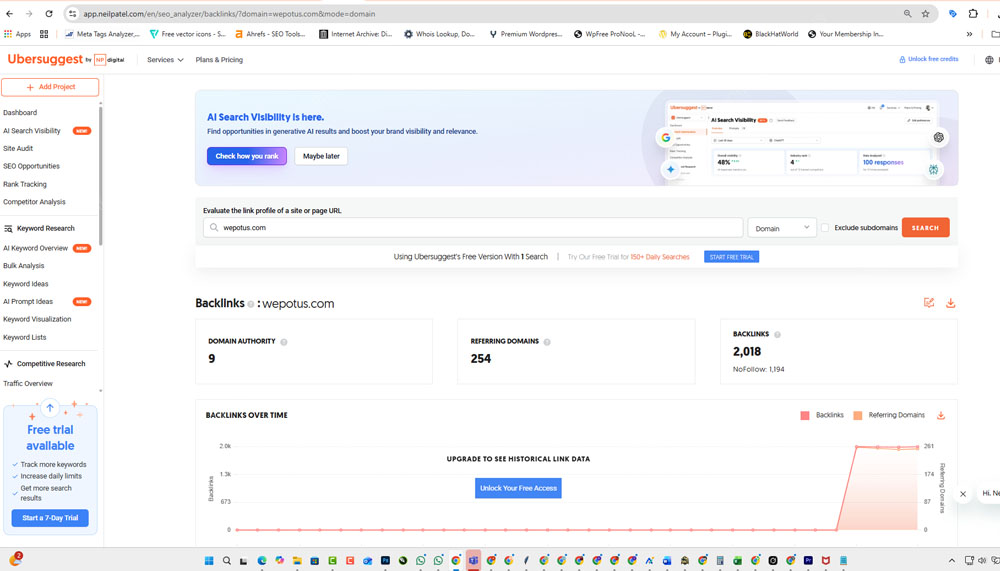Open the browser extensions puzzle icon
Screen dimensions: 1000x571
(x=973, y=13)
